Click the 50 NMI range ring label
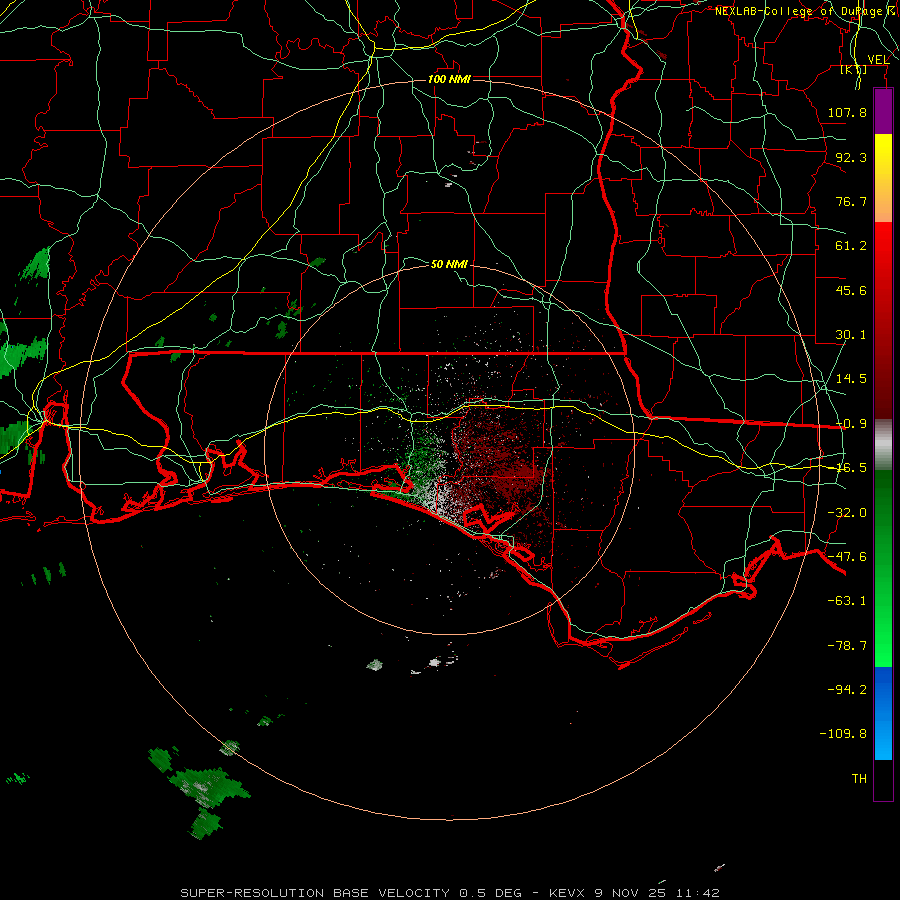 point(449,264)
